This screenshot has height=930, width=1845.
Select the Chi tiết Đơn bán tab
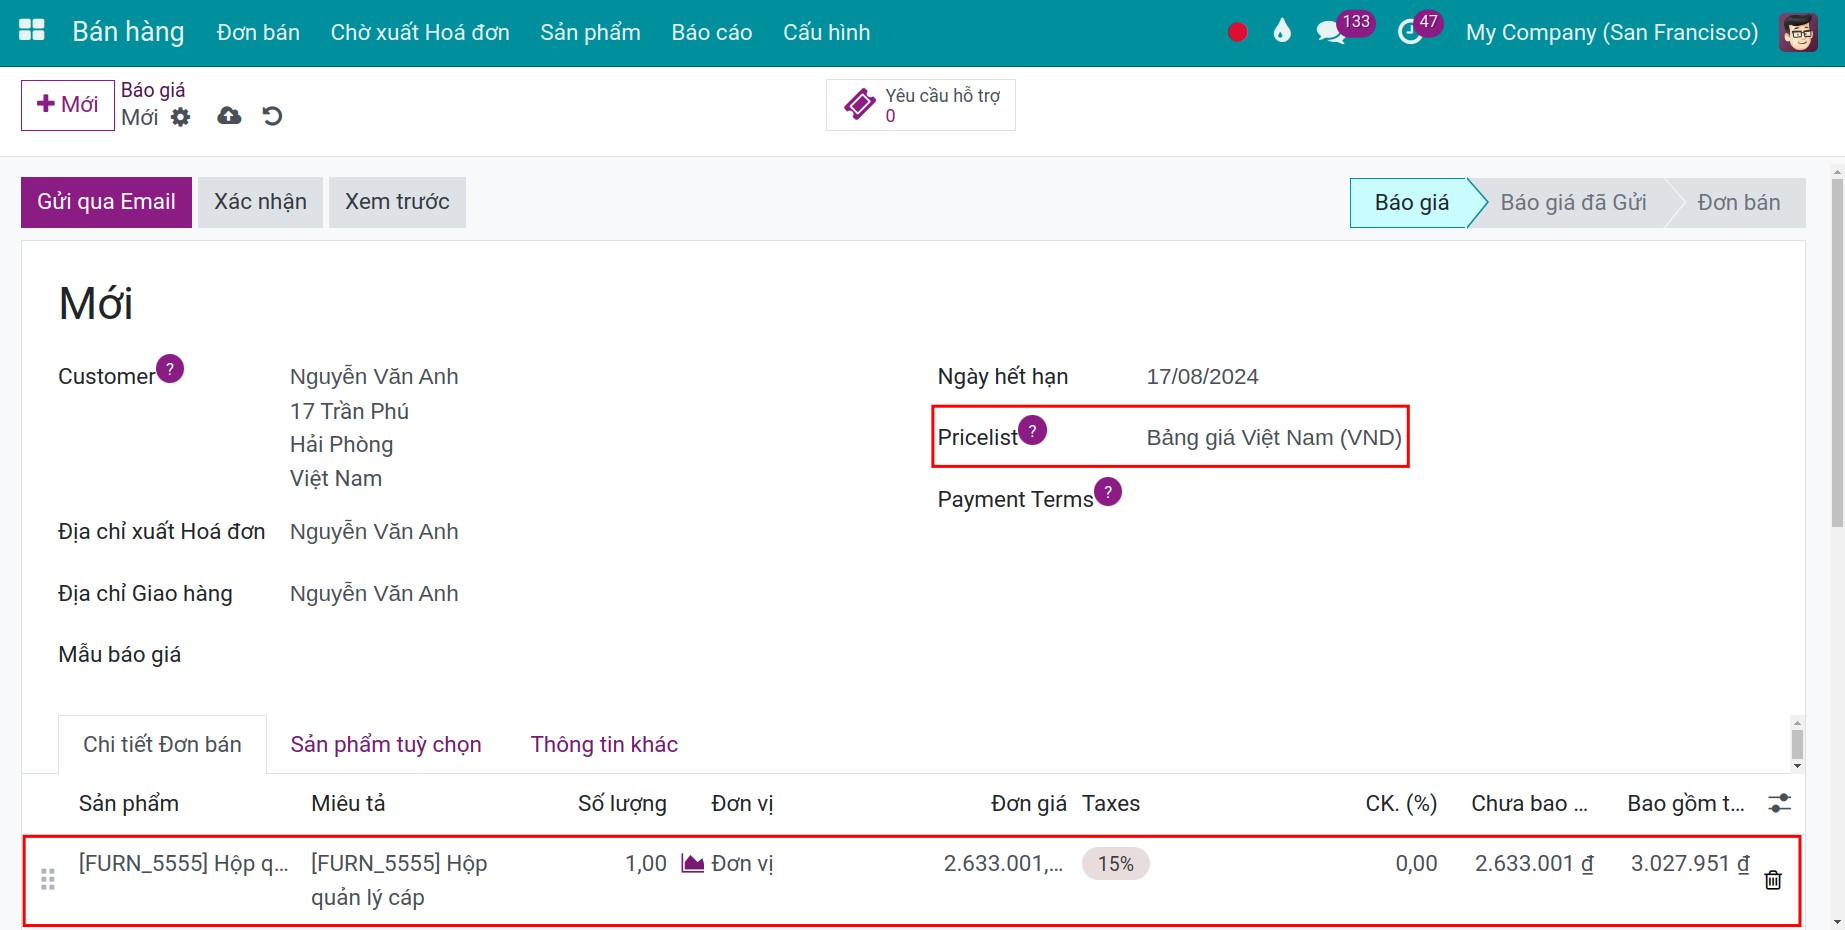coord(162,744)
